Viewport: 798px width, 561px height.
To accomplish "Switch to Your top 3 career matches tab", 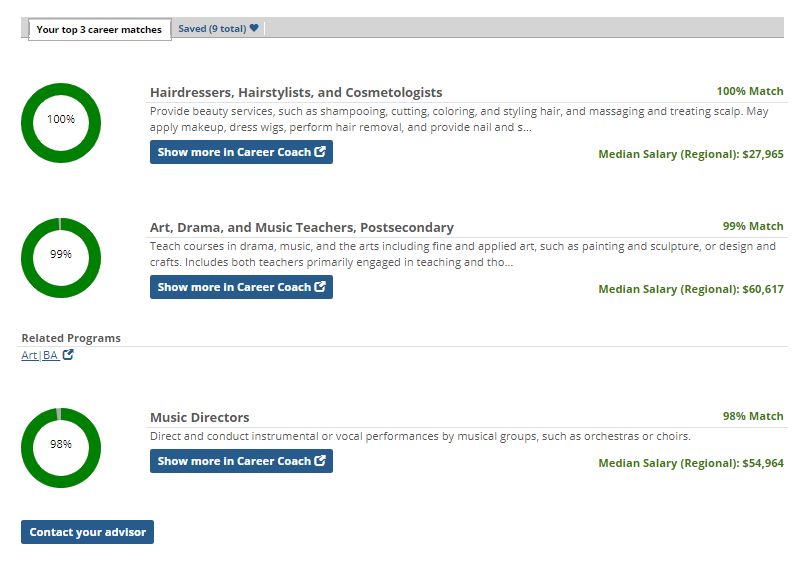I will pyautogui.click(x=99, y=29).
